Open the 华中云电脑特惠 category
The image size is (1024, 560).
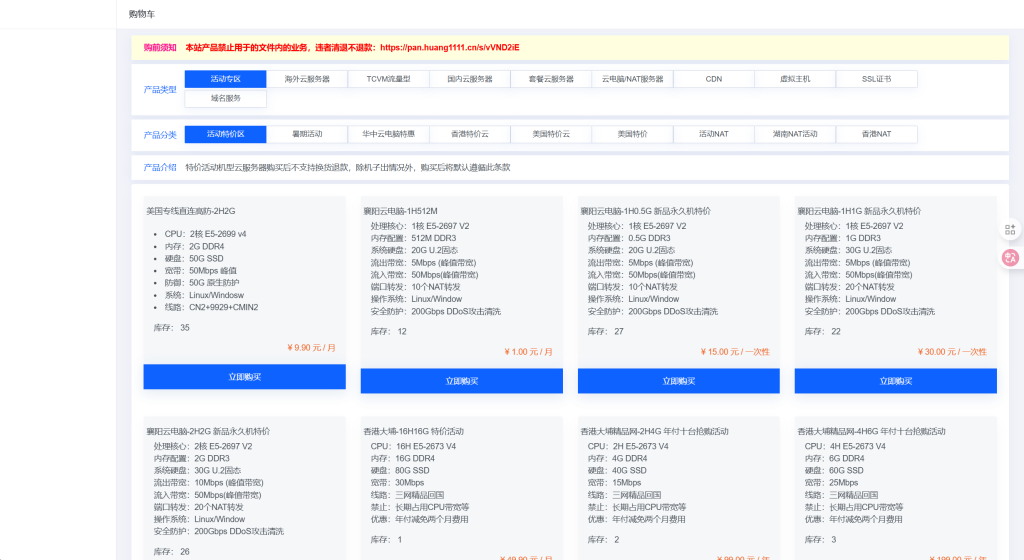click(389, 134)
